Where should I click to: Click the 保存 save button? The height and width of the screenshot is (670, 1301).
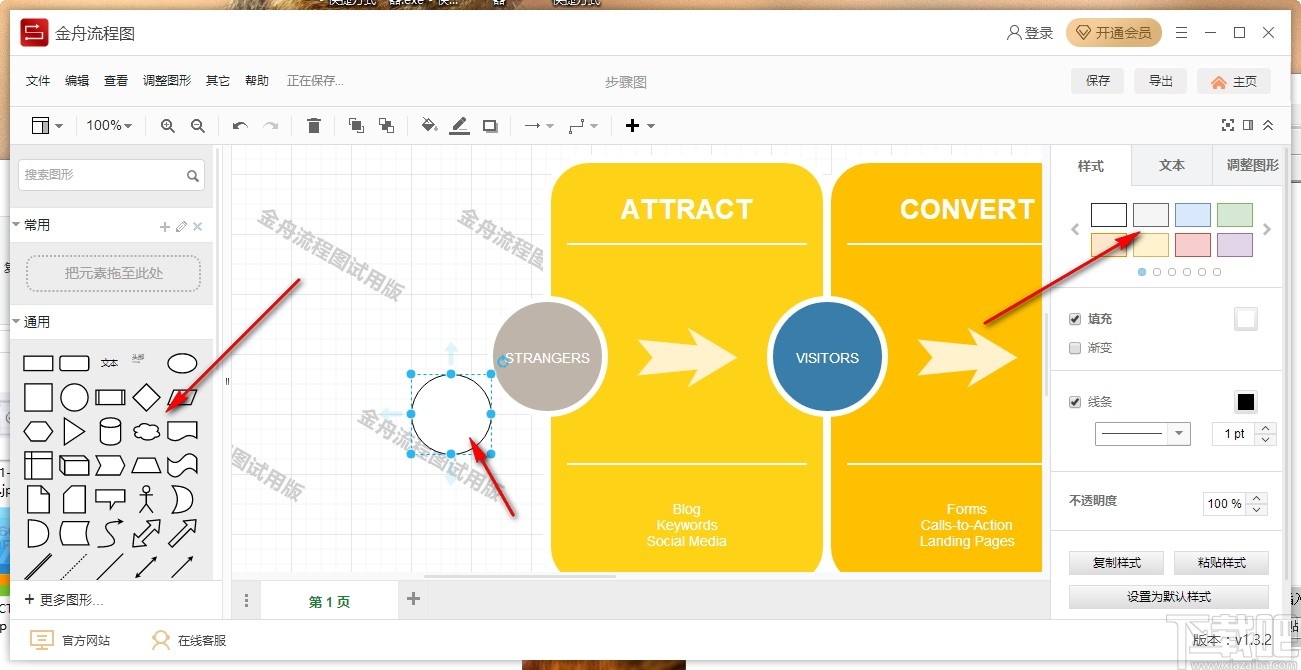[x=1098, y=81]
